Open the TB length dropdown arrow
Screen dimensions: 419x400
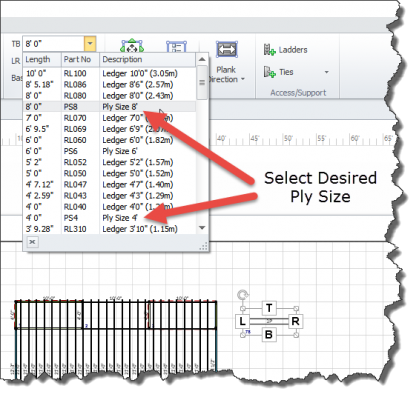tap(90, 44)
